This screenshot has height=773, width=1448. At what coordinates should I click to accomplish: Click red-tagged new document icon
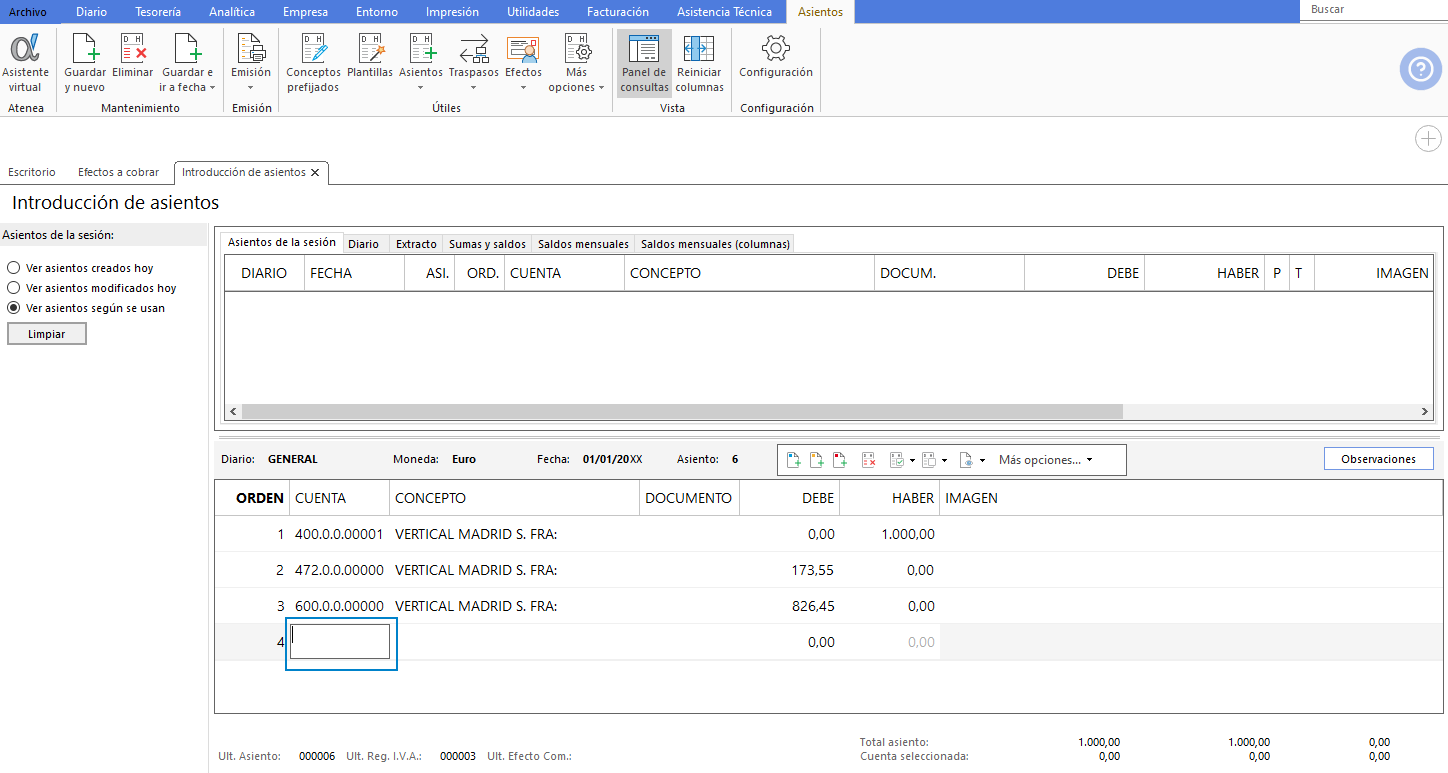[840, 460]
